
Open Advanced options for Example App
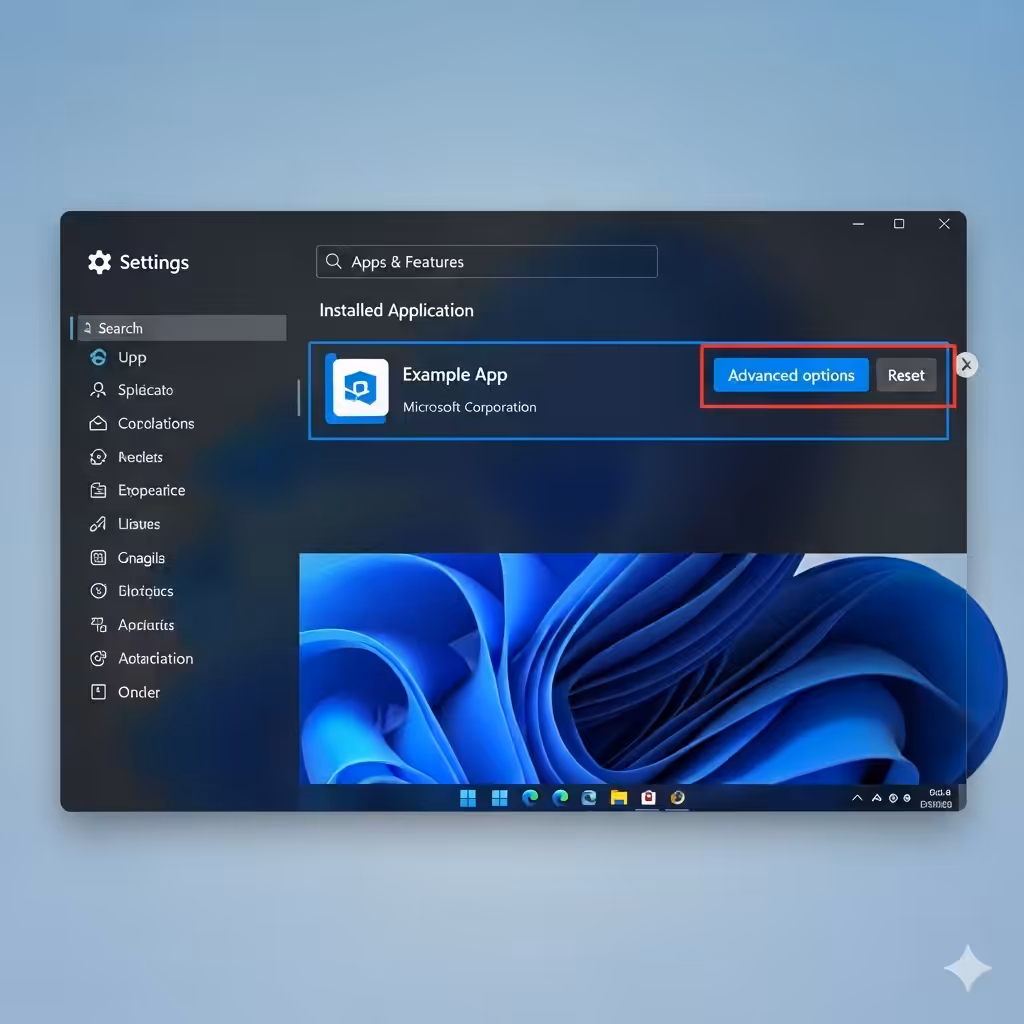point(791,375)
